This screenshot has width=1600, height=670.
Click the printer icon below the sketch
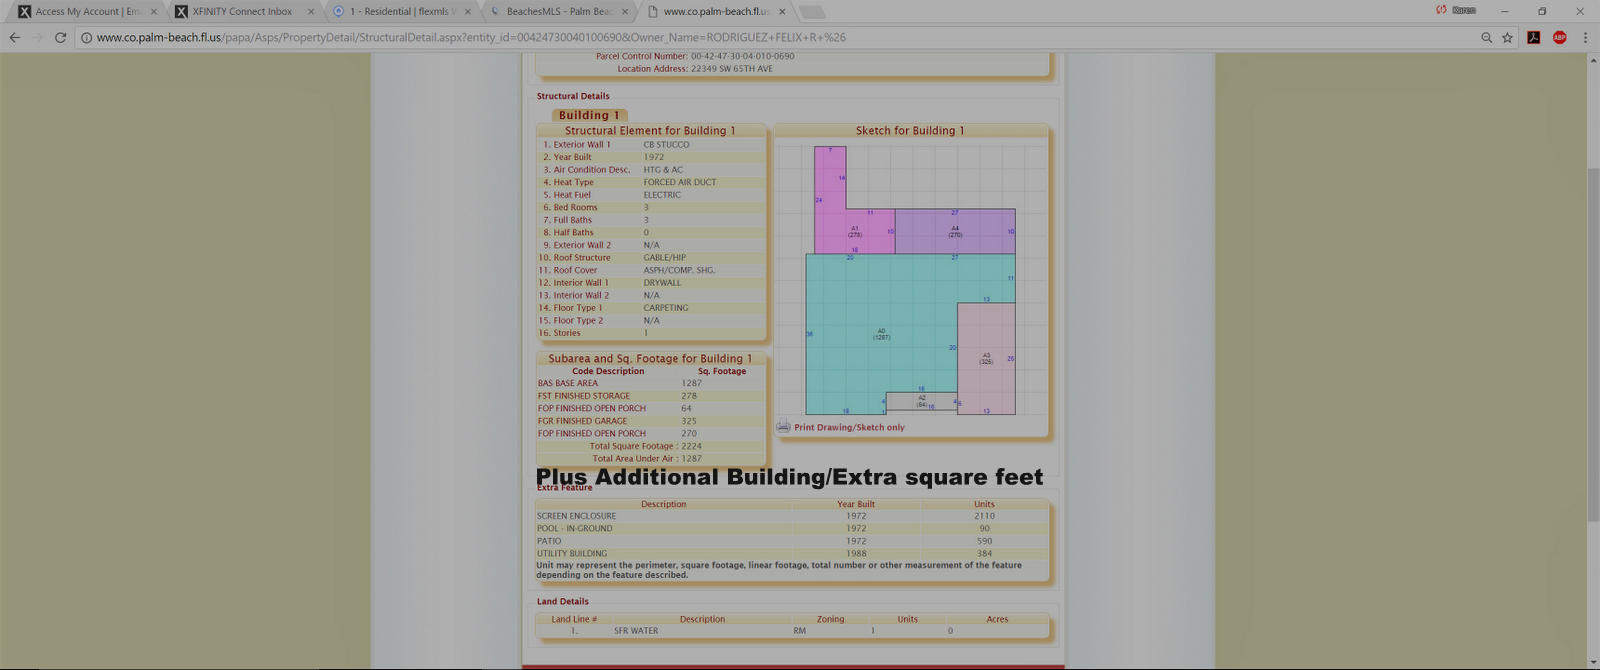[x=783, y=427]
